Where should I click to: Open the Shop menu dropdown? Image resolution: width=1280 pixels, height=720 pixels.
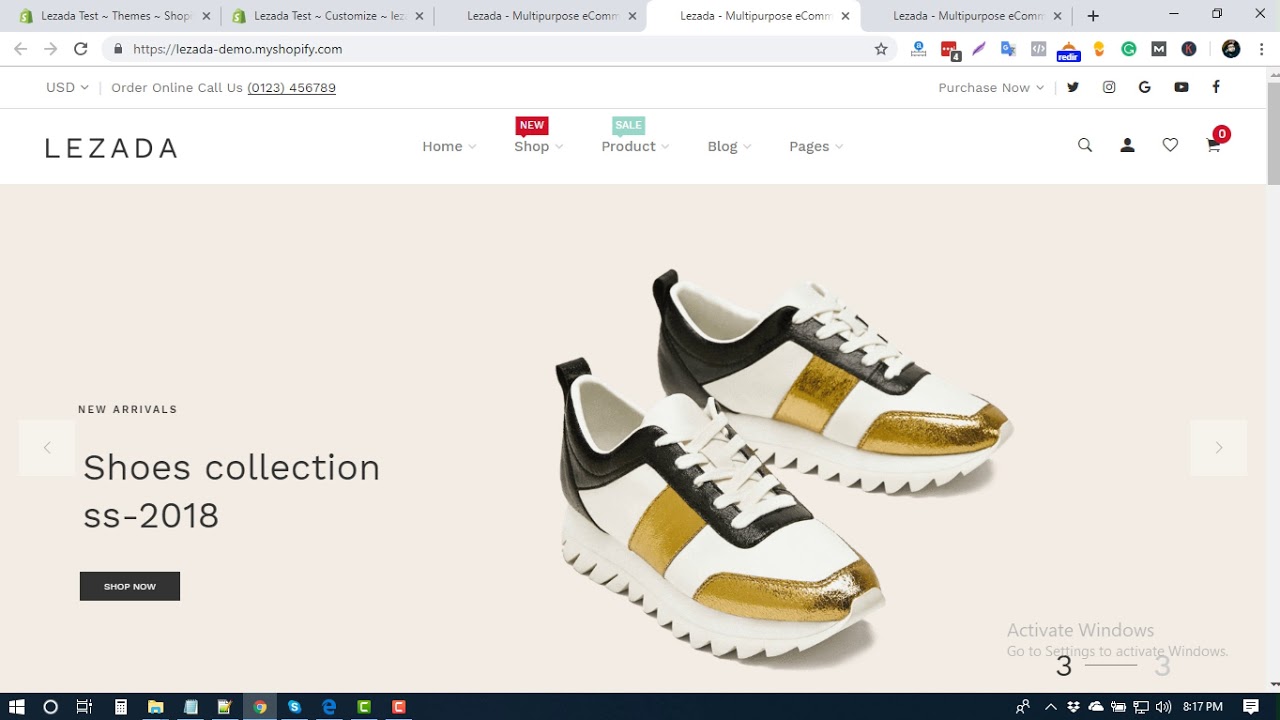click(x=538, y=146)
